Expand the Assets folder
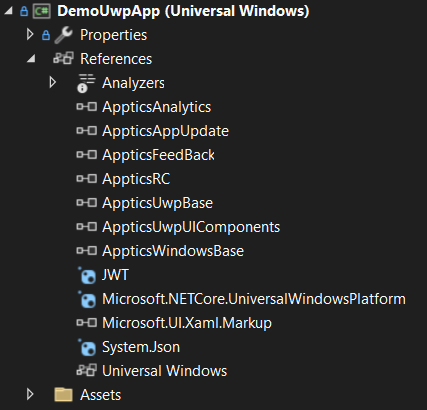Viewport: 427px width, 410px height. tap(30, 394)
